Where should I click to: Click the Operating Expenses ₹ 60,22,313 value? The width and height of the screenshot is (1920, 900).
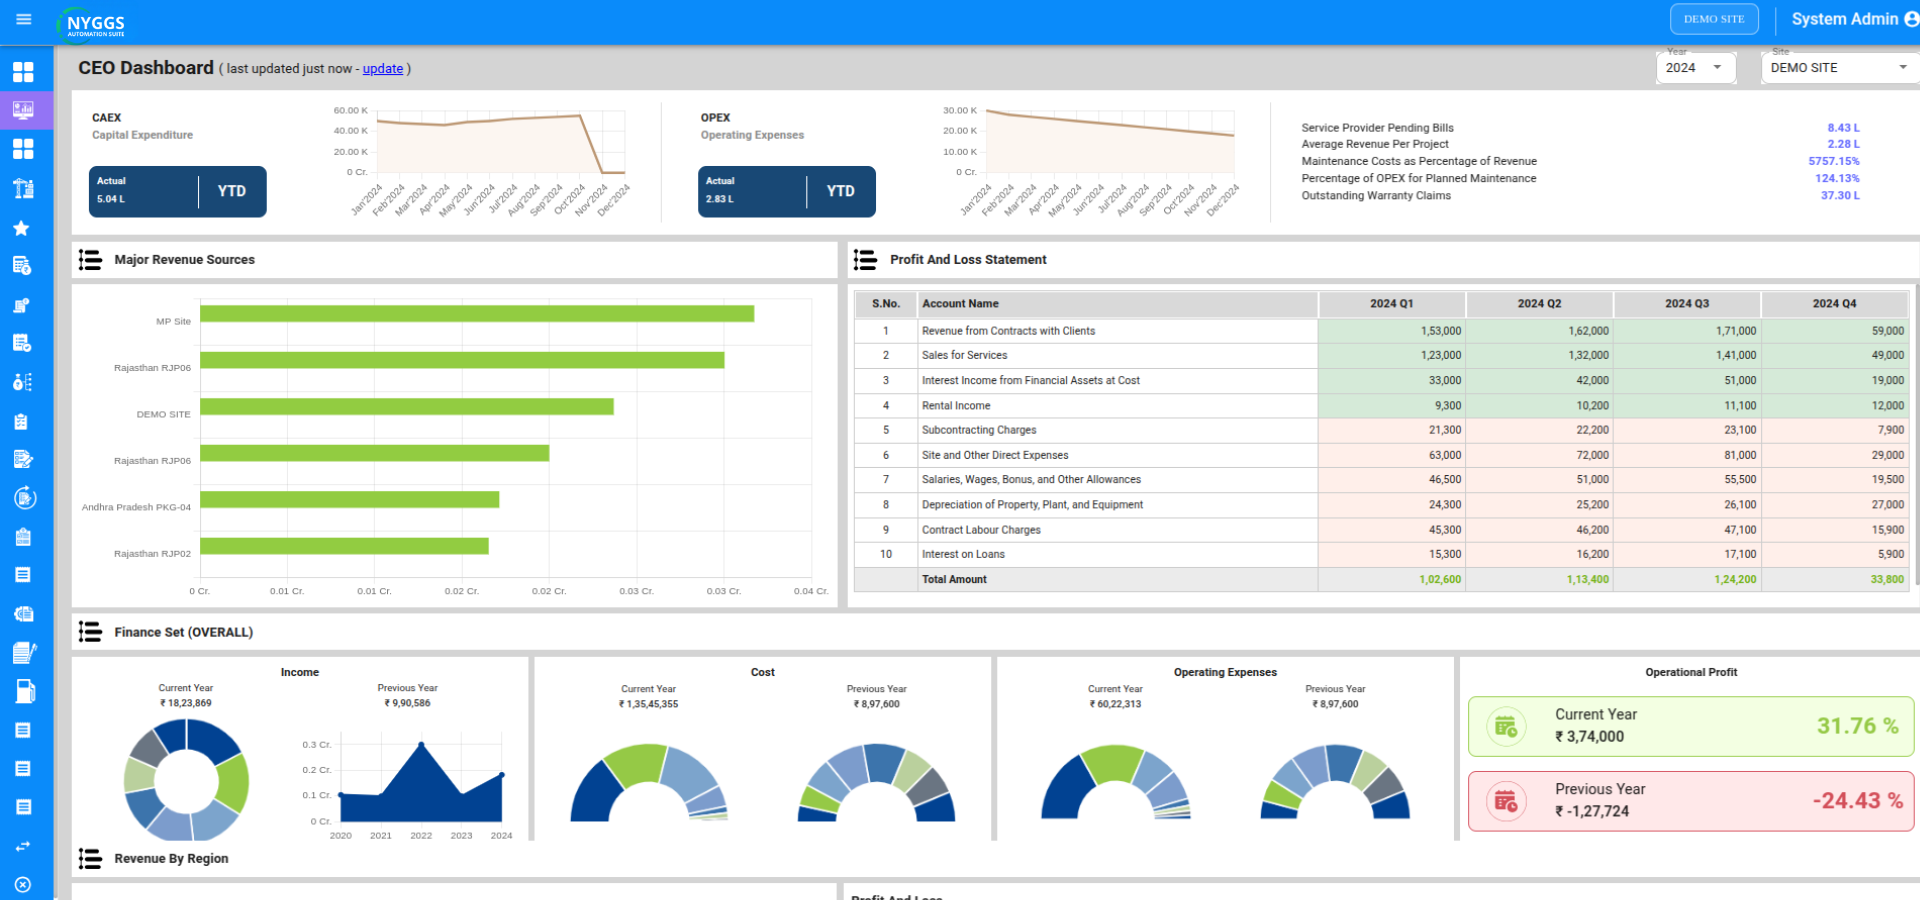[x=1115, y=705]
